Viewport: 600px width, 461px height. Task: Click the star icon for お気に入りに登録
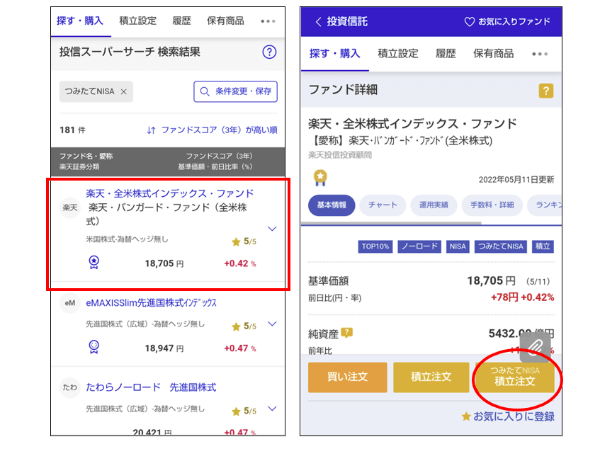coord(465,415)
